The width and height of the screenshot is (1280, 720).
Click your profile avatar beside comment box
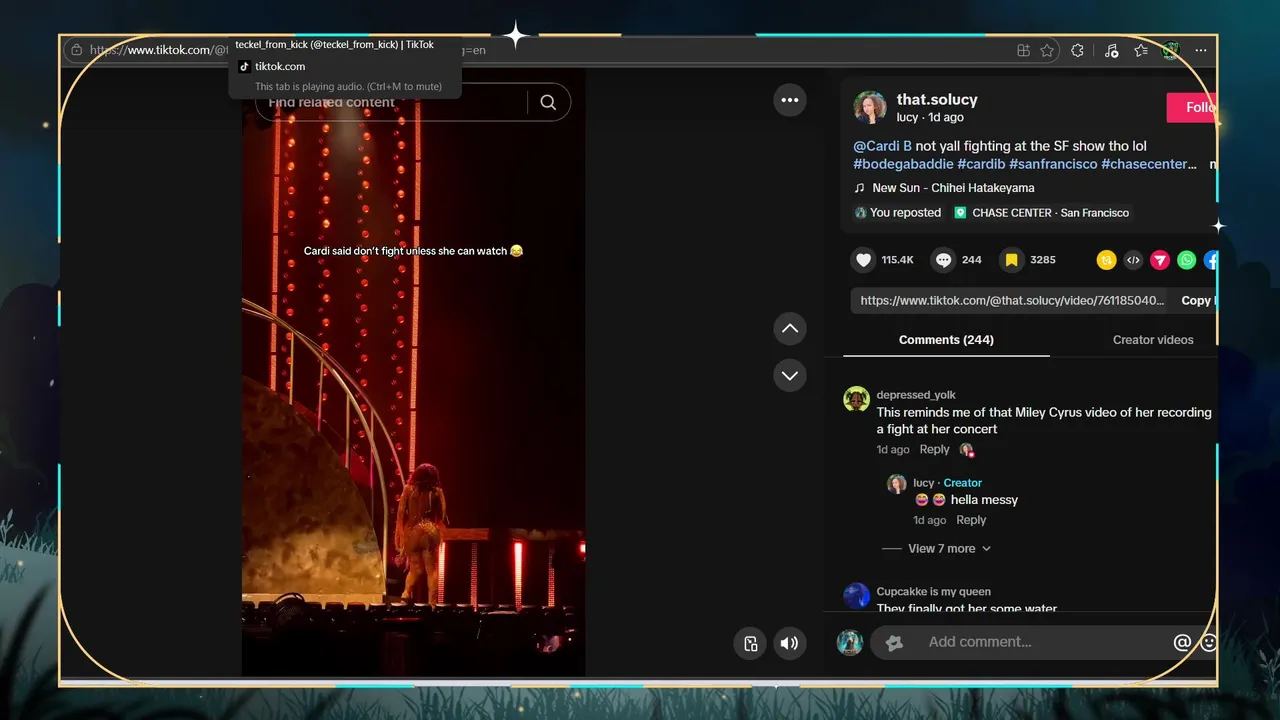coord(850,643)
